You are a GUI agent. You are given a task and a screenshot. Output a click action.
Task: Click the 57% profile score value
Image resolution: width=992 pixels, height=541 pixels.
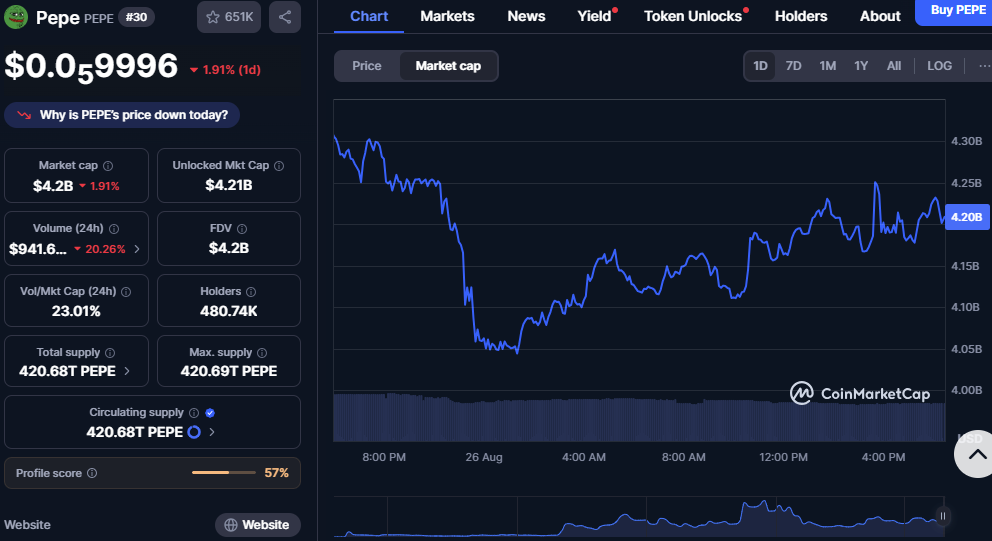276,473
